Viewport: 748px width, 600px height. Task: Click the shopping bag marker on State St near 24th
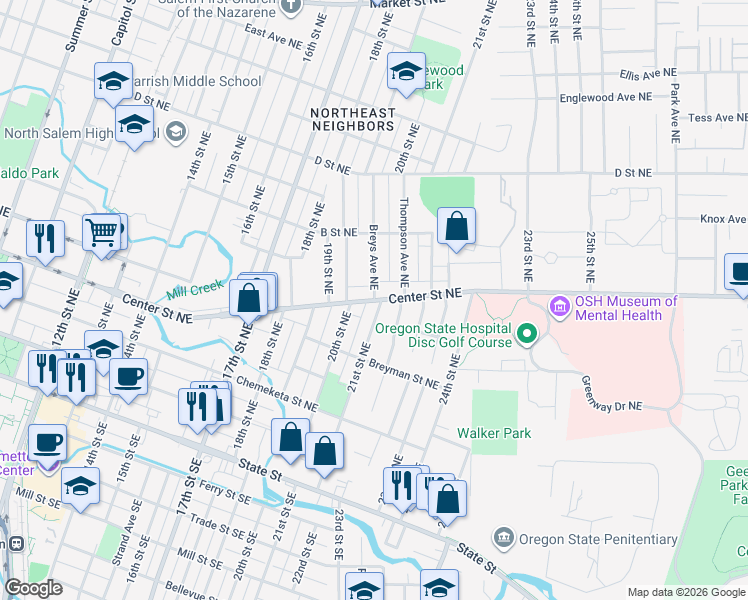447,500
